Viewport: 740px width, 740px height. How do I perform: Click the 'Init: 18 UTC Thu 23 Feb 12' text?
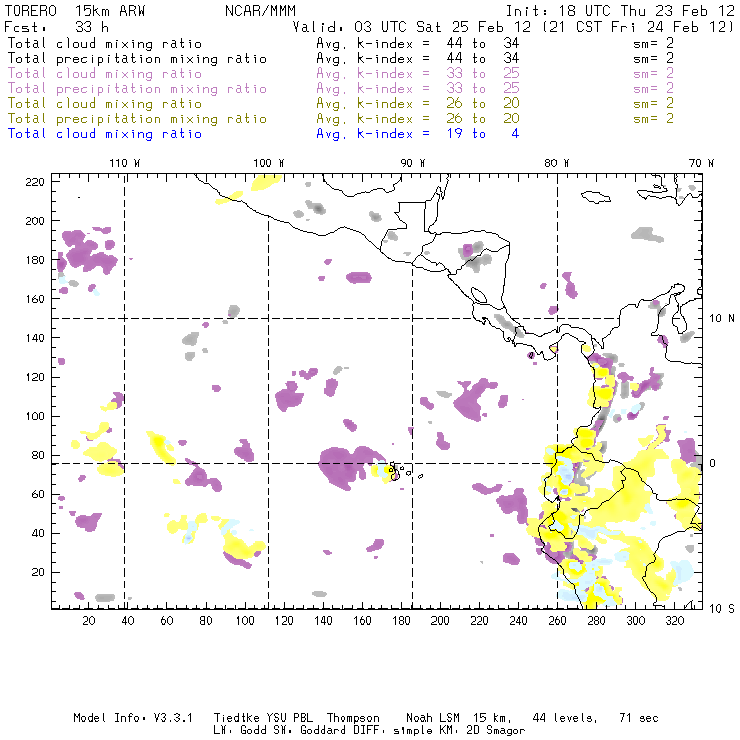click(620, 11)
